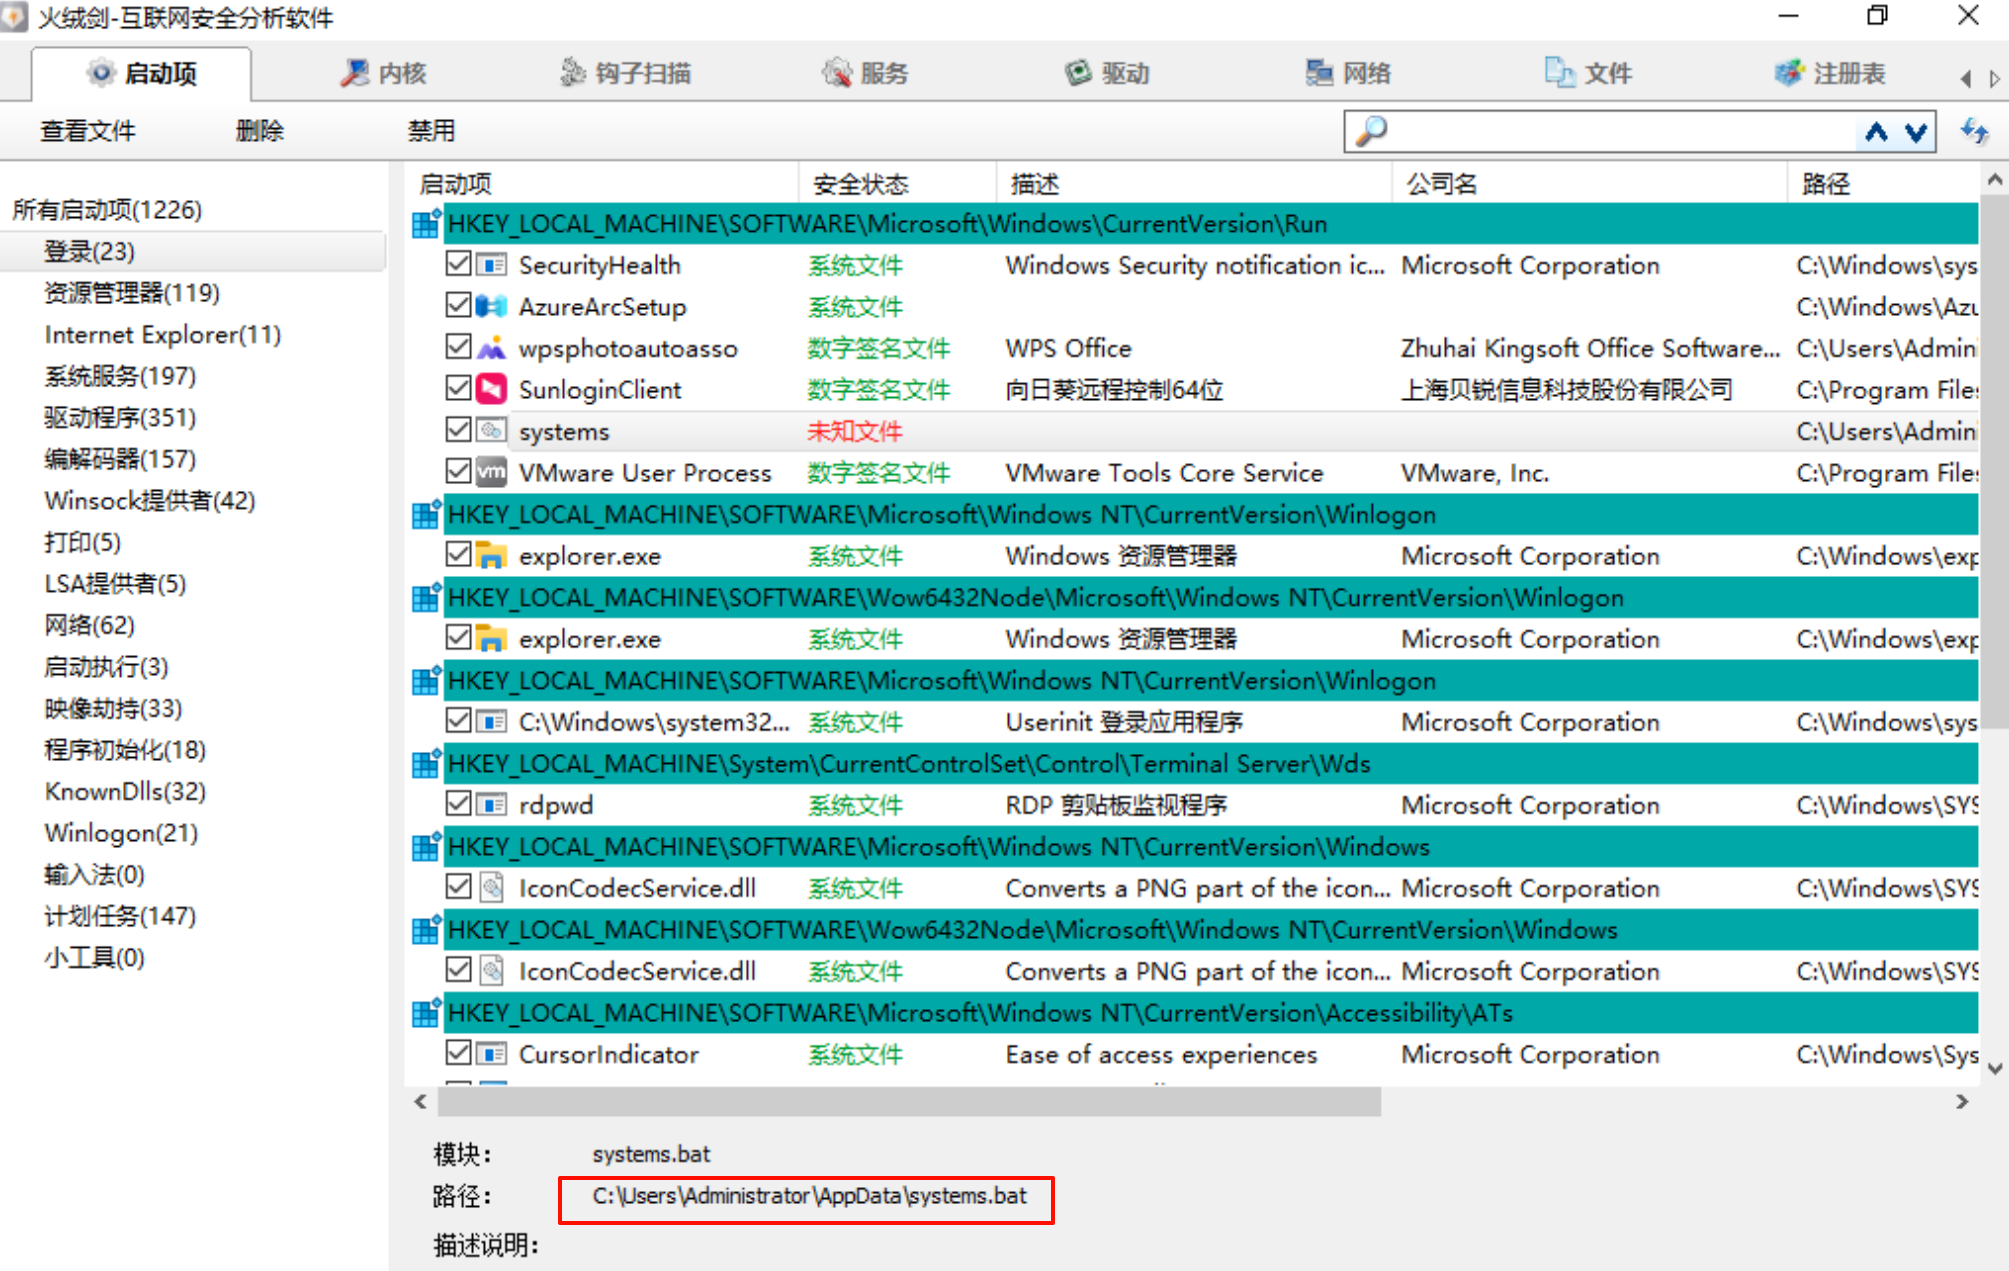Select 驱动程序(351) category
This screenshot has height=1271, width=2009.
pyautogui.click(x=120, y=418)
